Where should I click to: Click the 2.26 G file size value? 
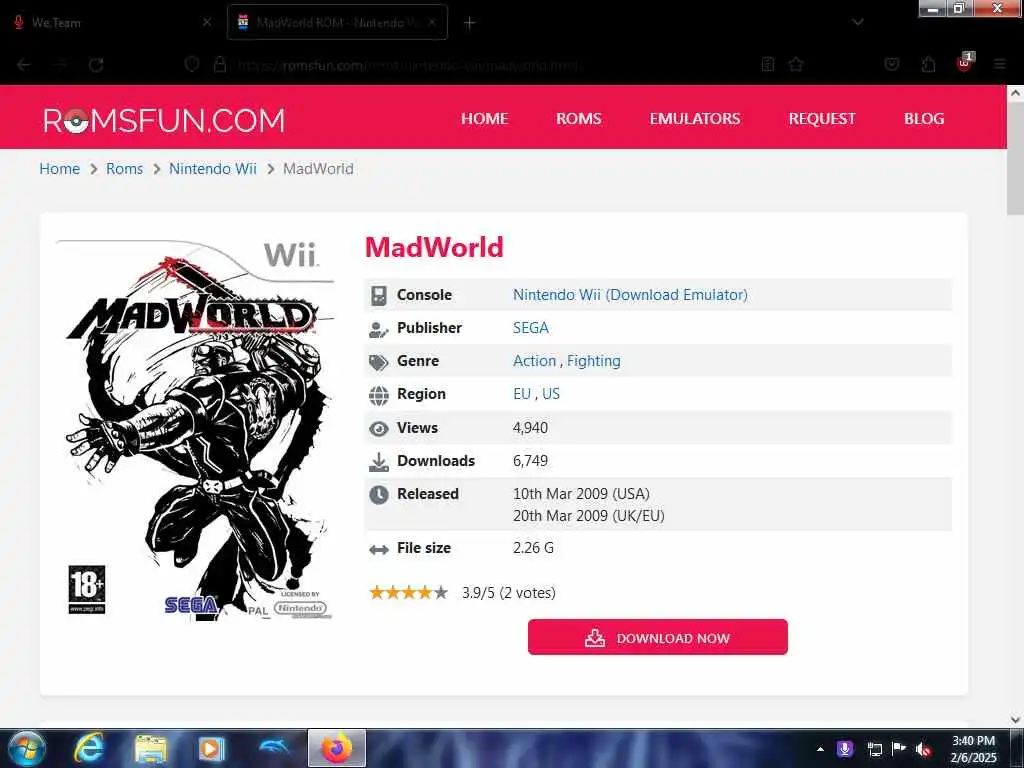[534, 548]
